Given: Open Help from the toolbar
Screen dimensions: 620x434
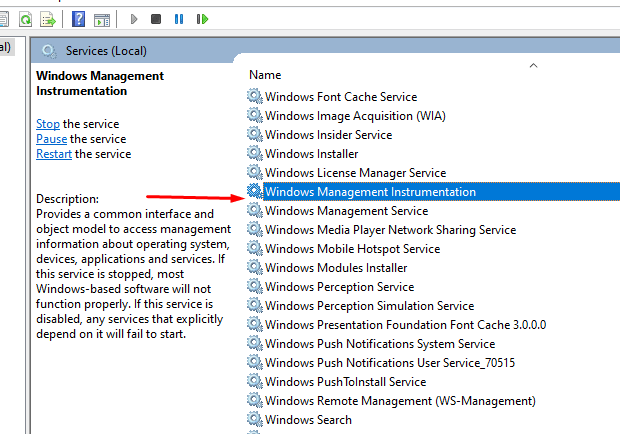Looking at the screenshot, I should pos(79,19).
